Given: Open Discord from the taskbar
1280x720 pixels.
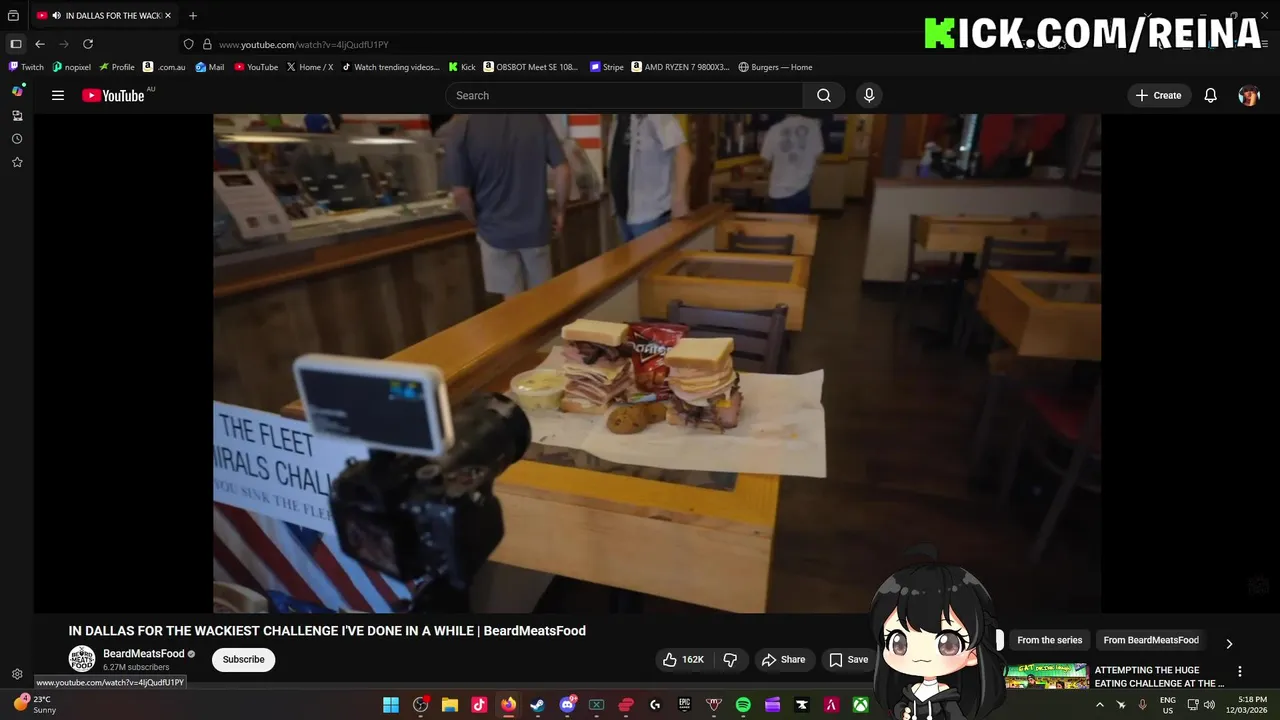Looking at the screenshot, I should 568,705.
